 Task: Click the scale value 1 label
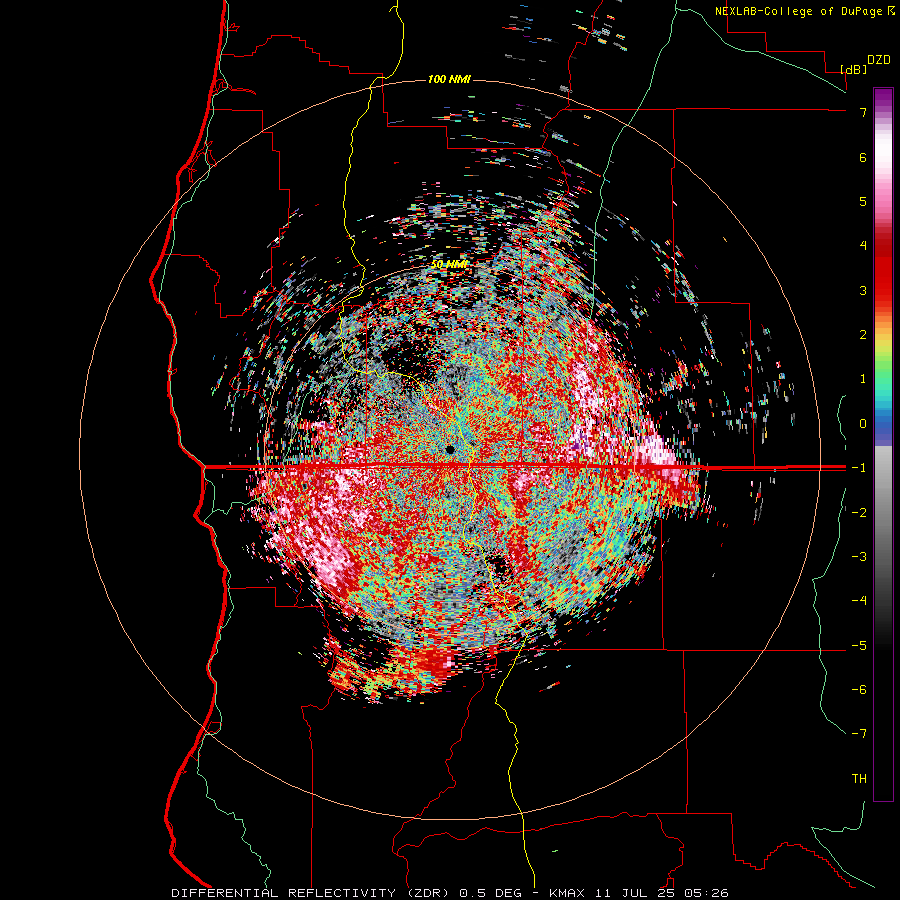(x=863, y=379)
